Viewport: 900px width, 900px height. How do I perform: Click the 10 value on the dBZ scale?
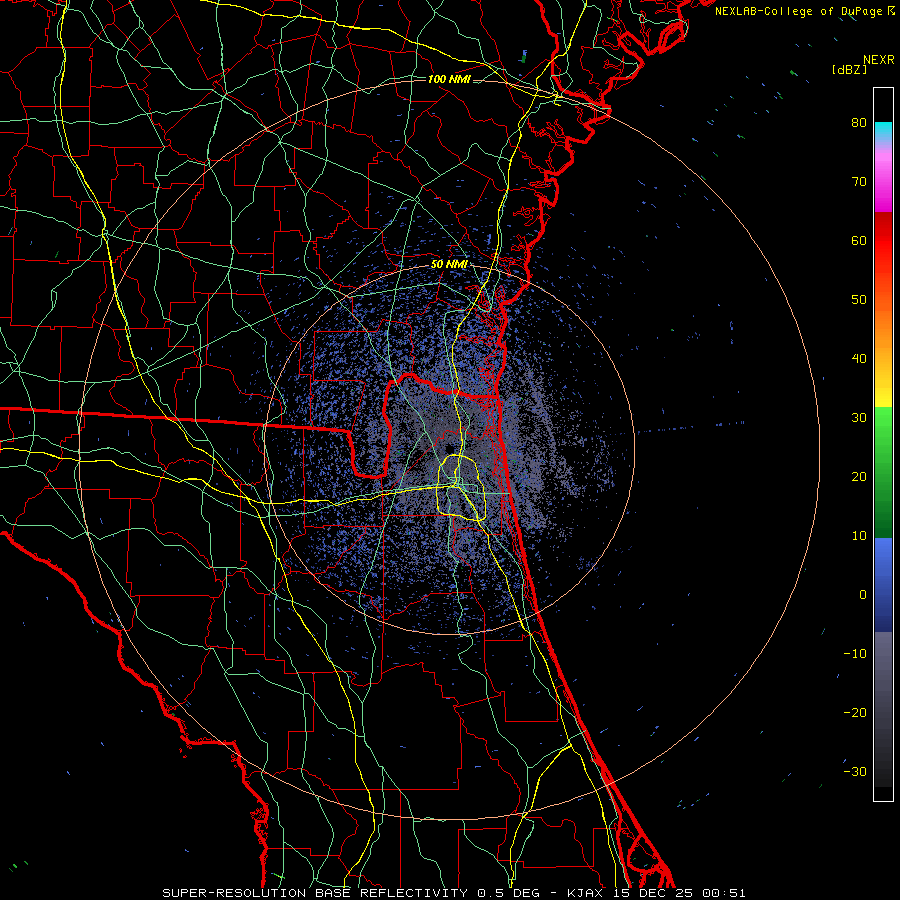coord(859,536)
